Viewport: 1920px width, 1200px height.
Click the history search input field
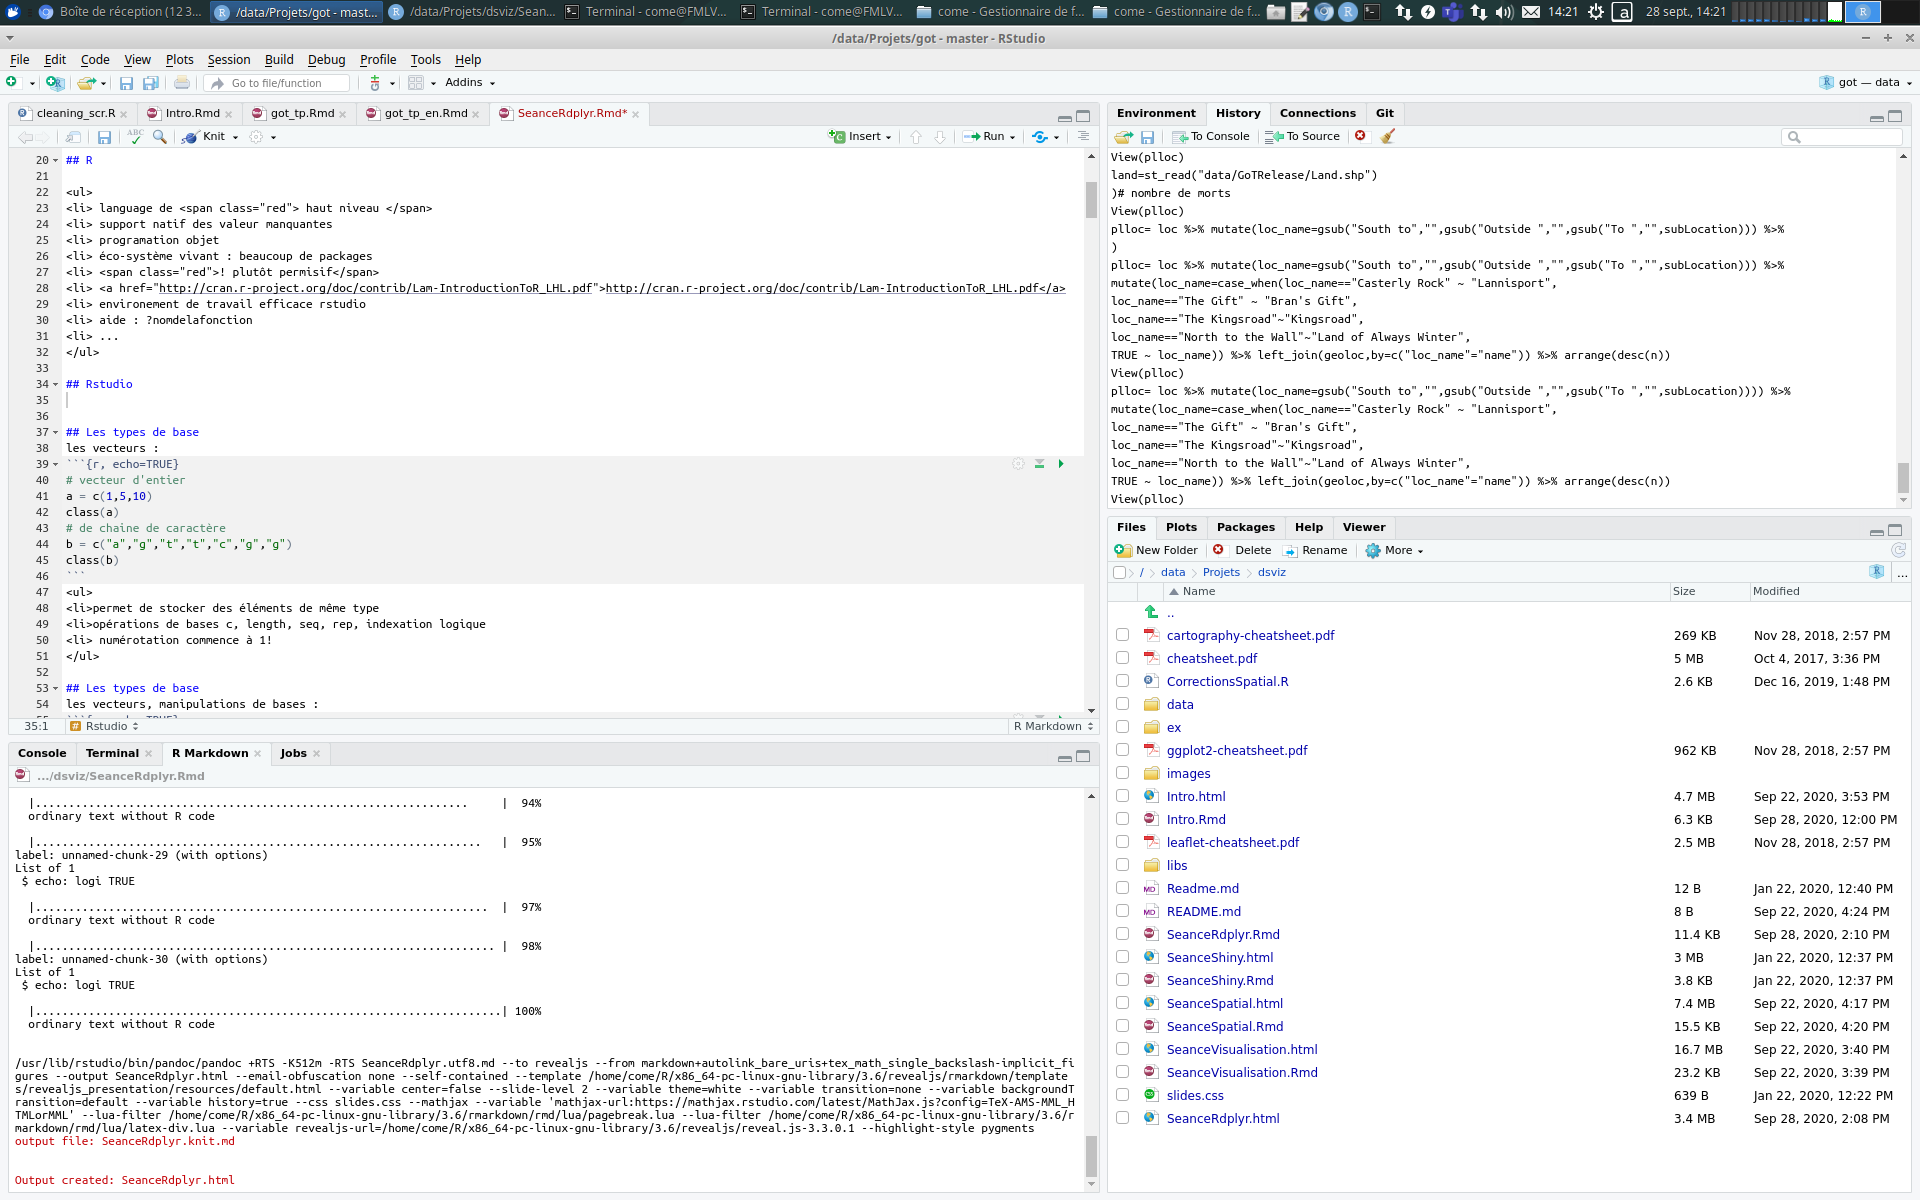pyautogui.click(x=1850, y=137)
